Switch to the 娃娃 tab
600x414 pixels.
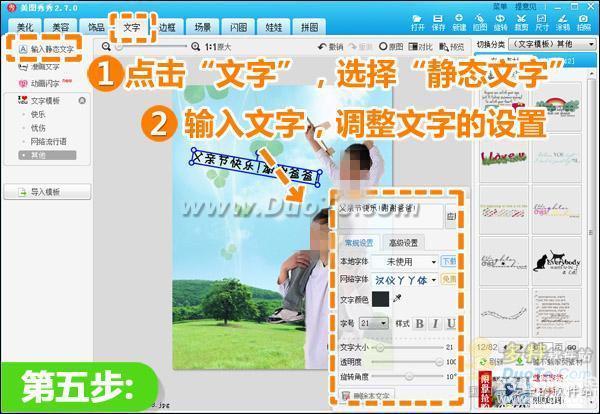274,27
